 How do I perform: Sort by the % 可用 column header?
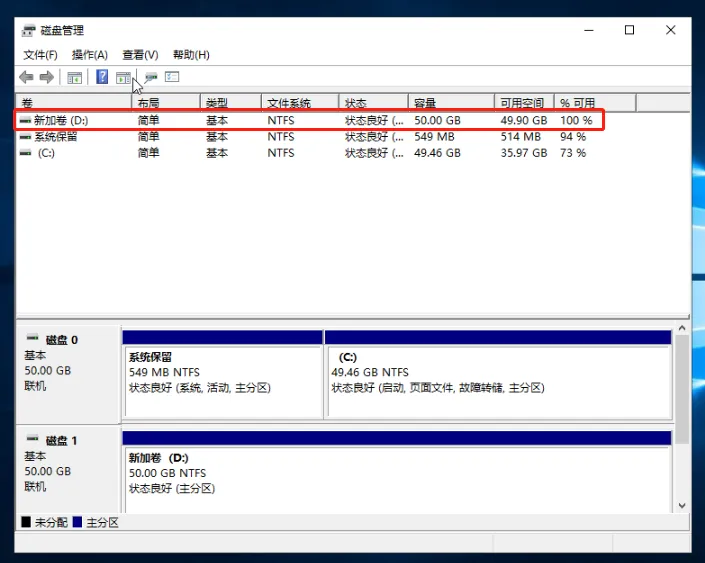point(595,103)
